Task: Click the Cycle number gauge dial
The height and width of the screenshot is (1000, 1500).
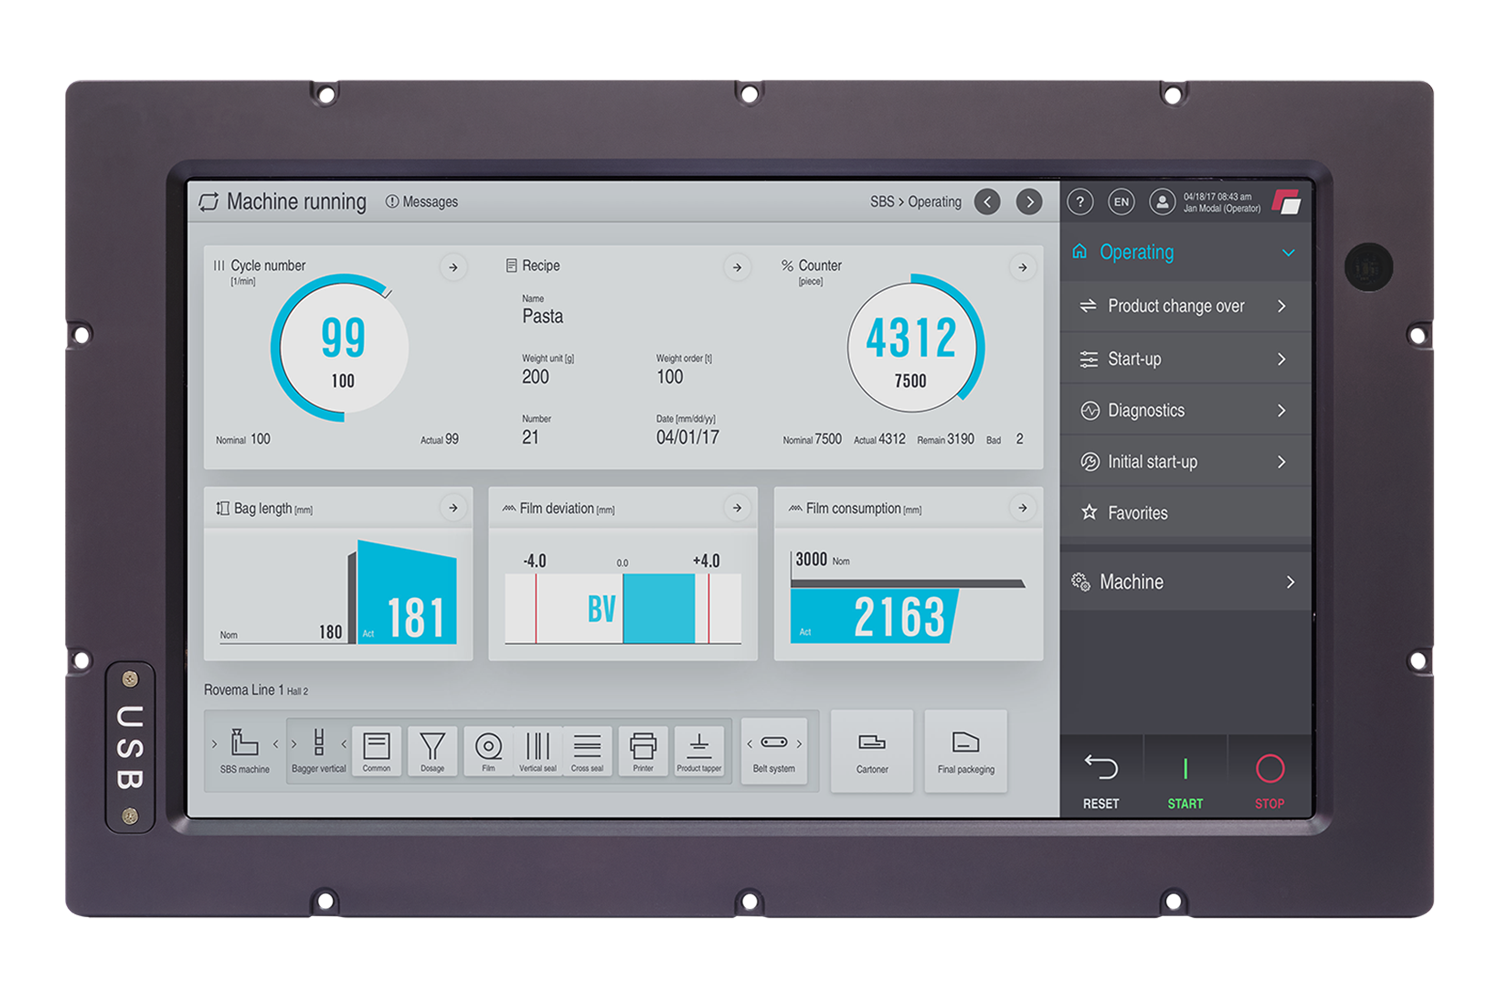Action: point(342,348)
